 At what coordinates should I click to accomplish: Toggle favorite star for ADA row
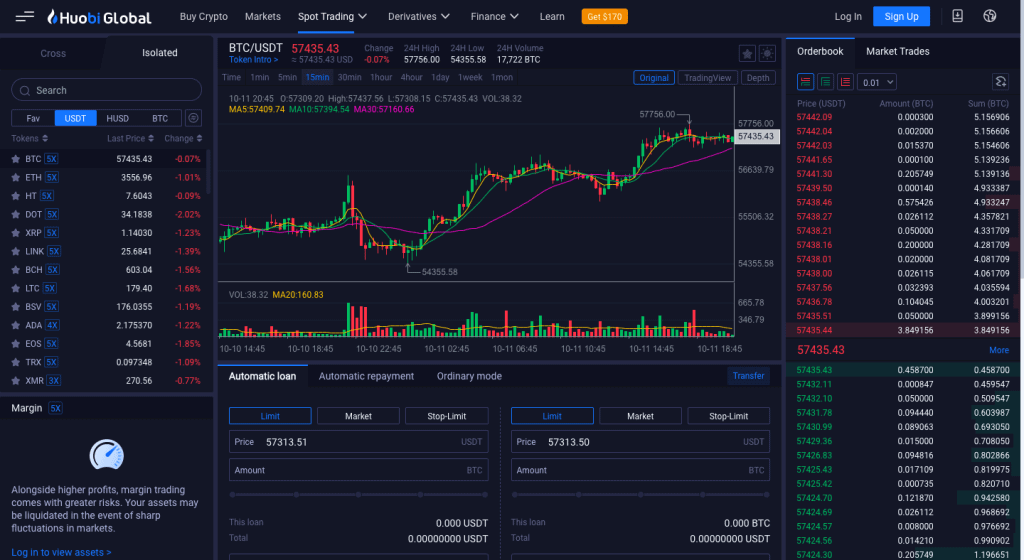click(15, 325)
